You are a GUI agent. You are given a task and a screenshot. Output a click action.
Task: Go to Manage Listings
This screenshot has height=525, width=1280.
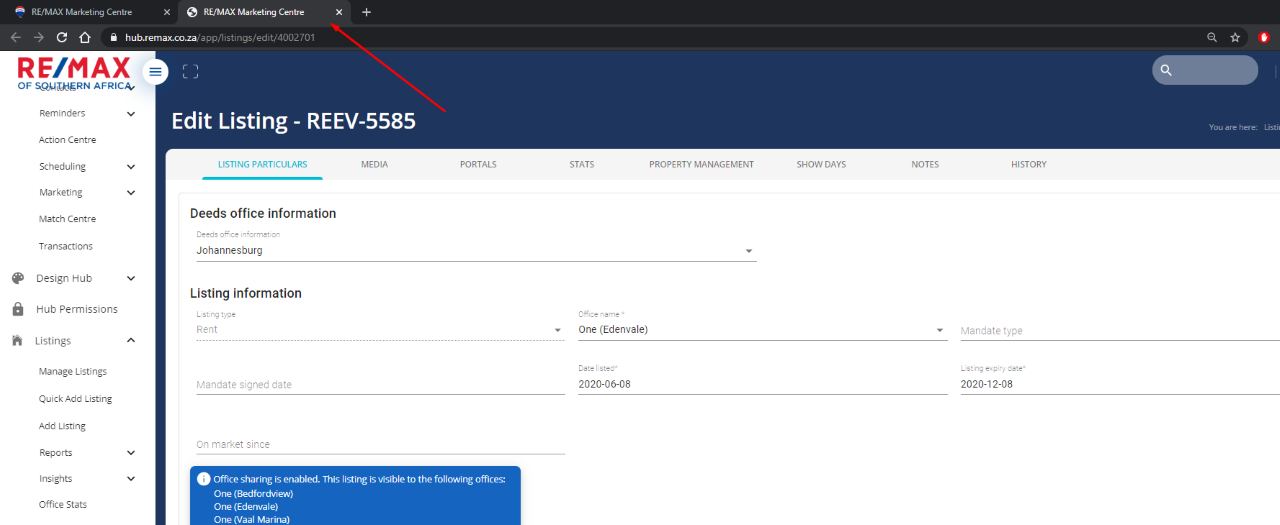73,372
